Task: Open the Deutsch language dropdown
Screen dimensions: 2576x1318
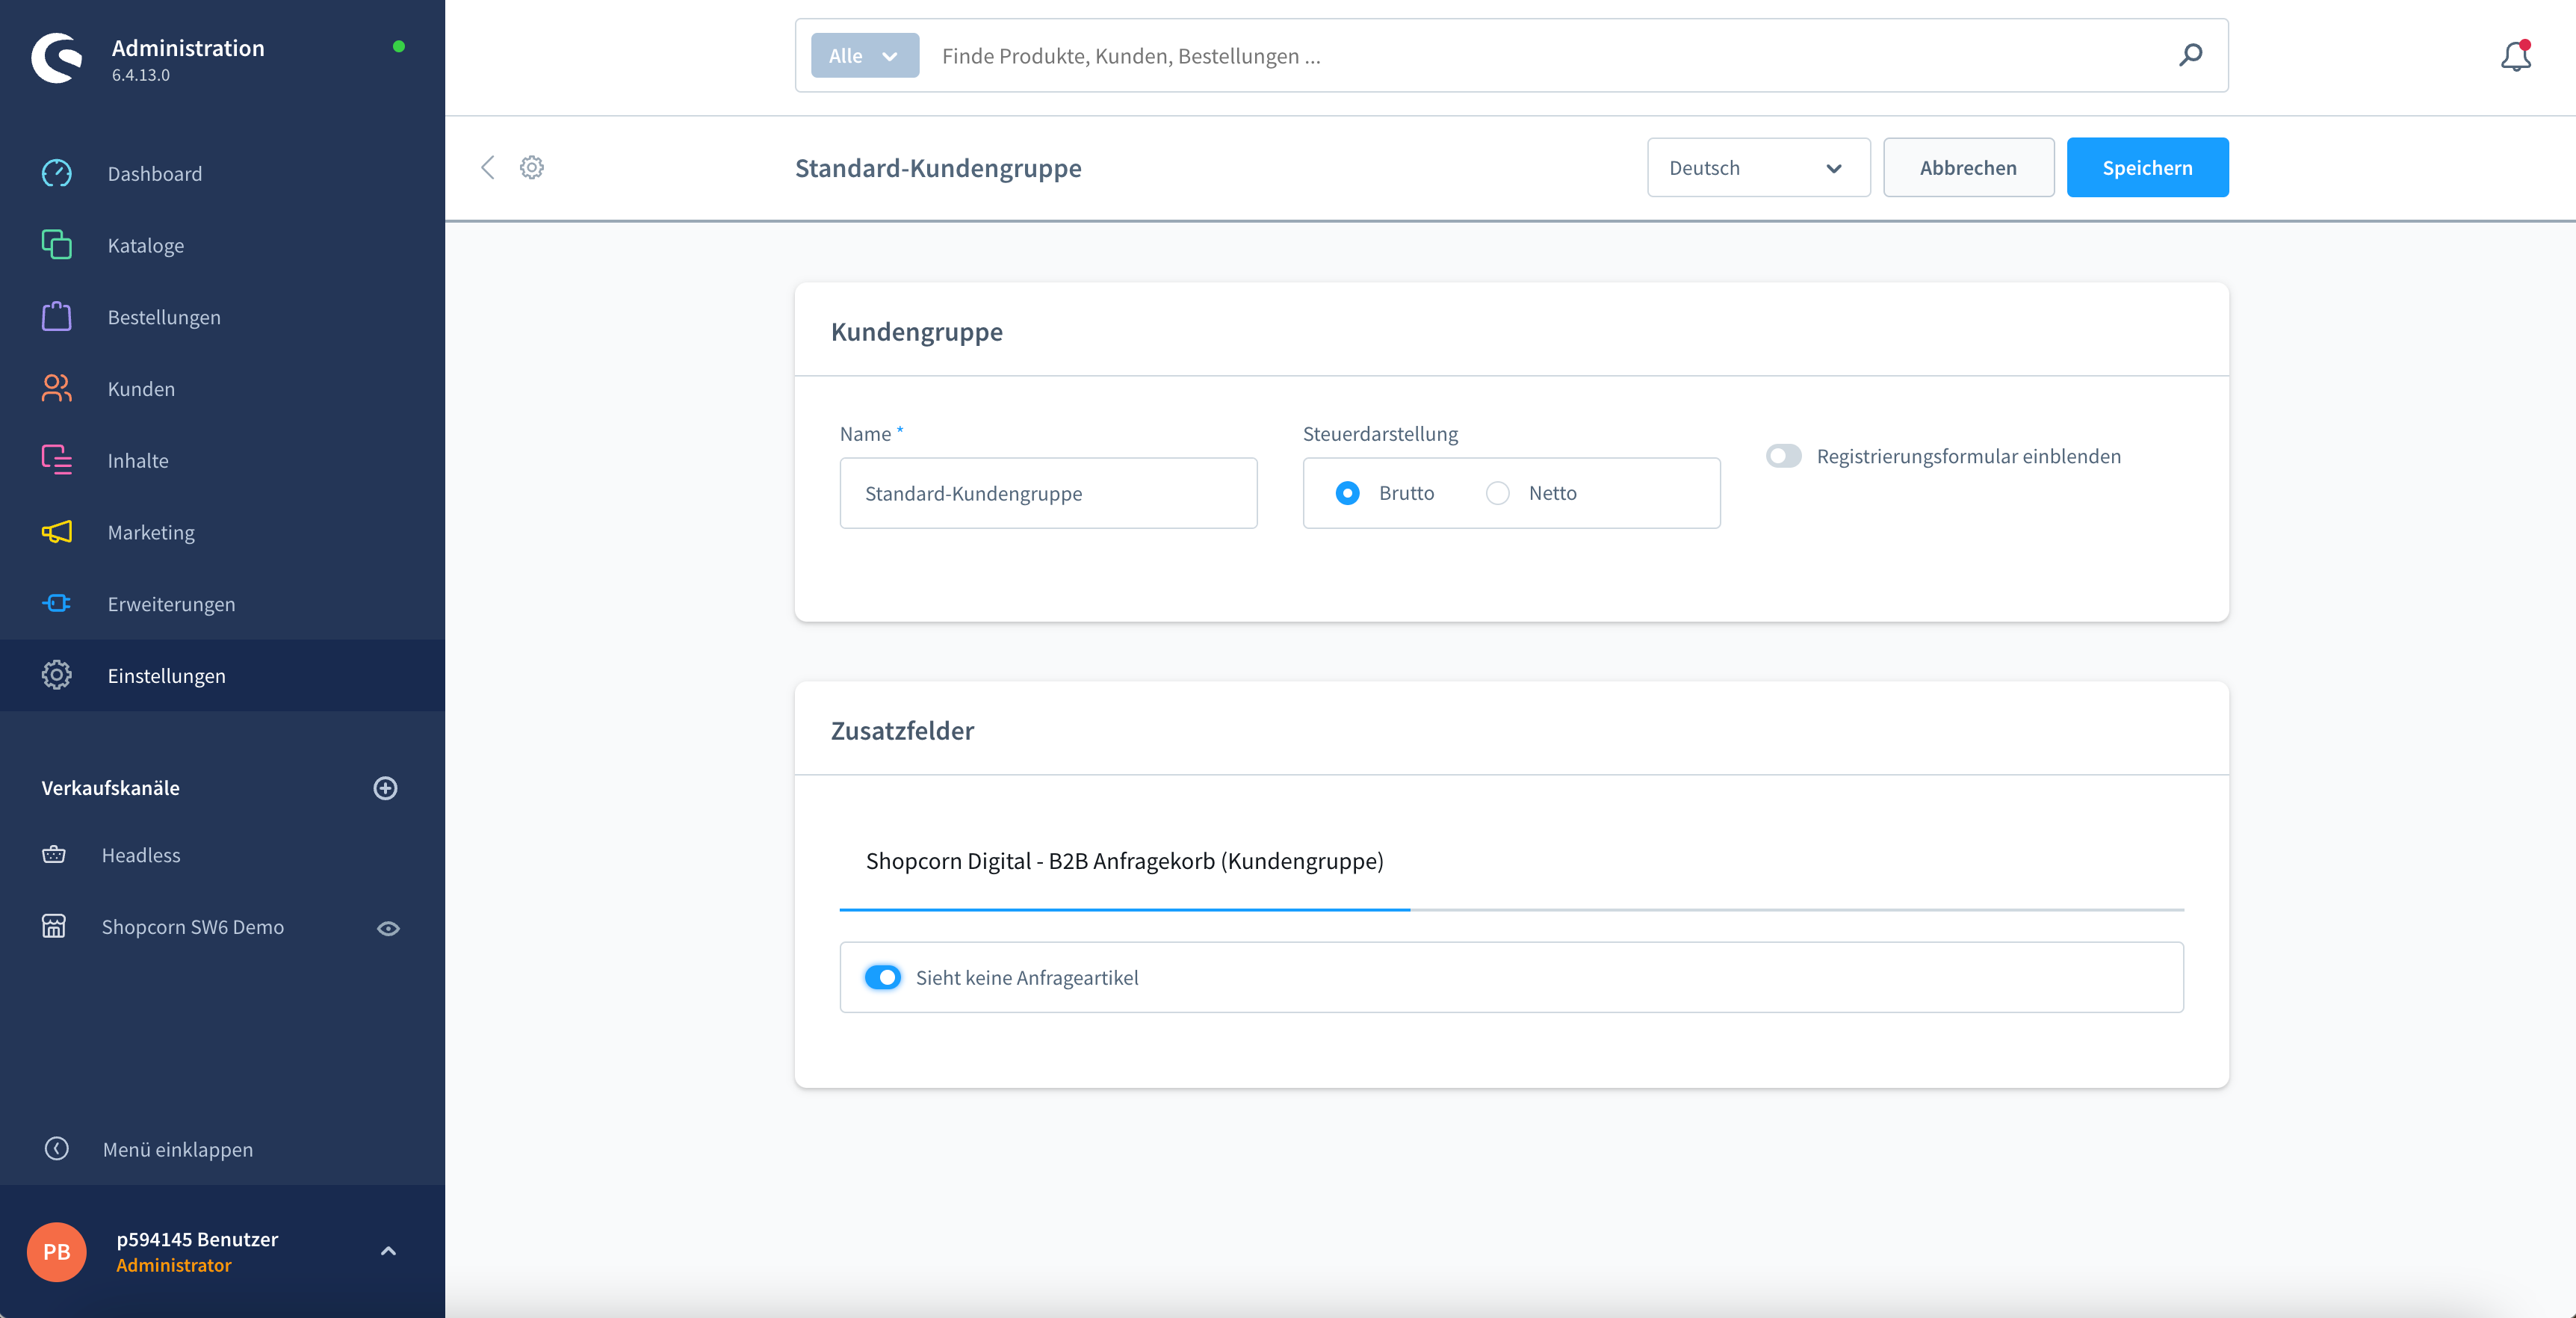Action: pyautogui.click(x=1758, y=167)
